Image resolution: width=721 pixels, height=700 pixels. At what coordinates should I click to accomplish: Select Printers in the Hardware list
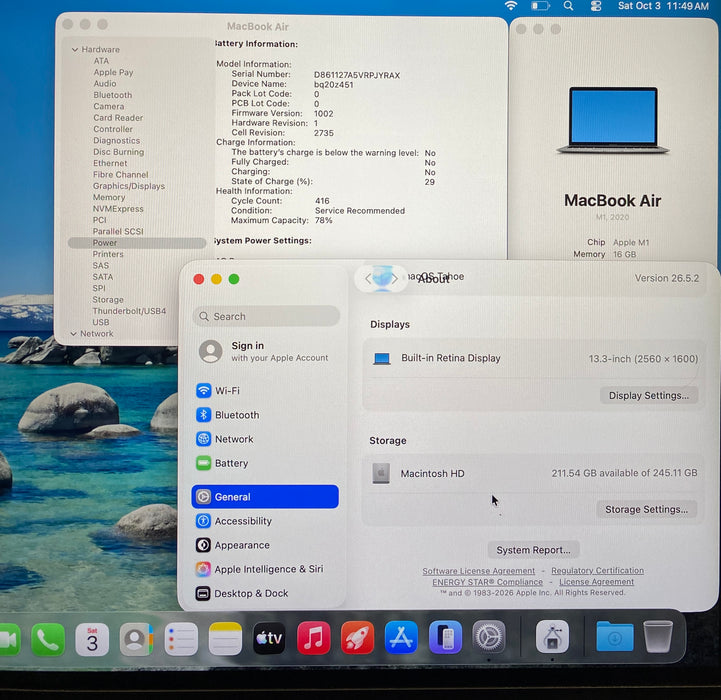pos(108,254)
